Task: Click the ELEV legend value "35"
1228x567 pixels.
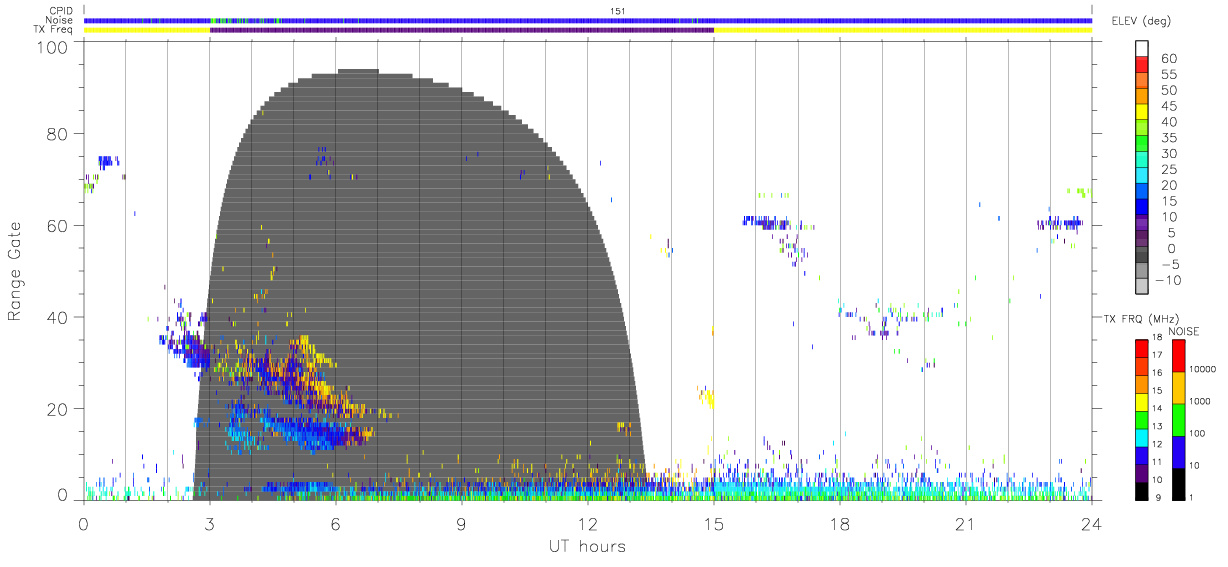Action: pos(1167,137)
